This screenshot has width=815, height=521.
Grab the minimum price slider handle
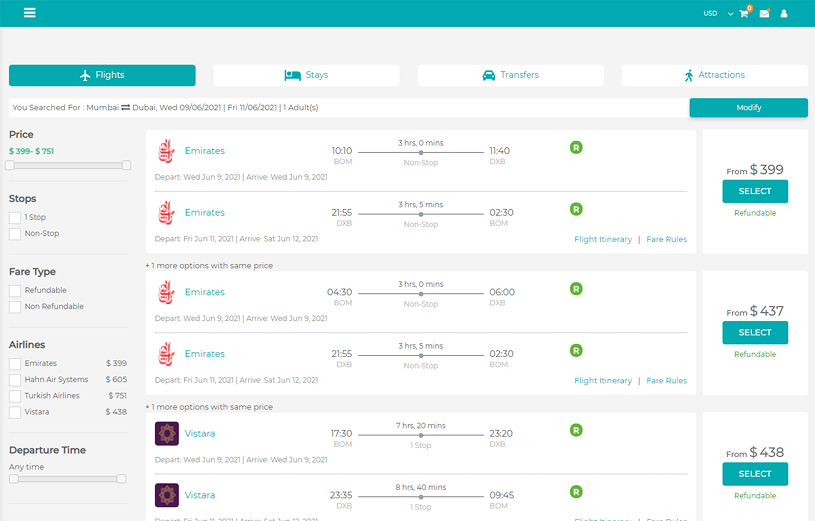[10, 165]
